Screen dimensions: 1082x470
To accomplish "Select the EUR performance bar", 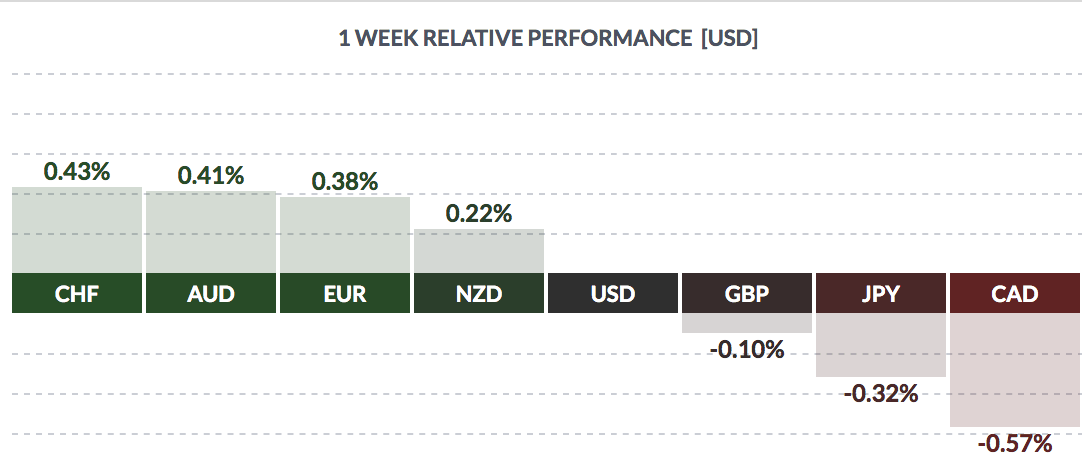I will pos(345,234).
